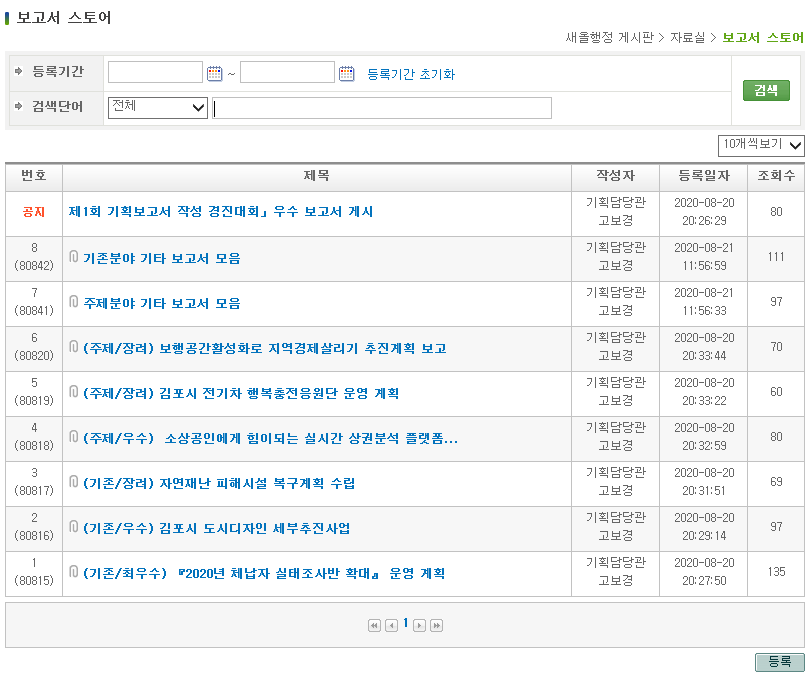Open the 10개씩보기 page size dropdown
Screen dimensions: 810x680
[761, 145]
